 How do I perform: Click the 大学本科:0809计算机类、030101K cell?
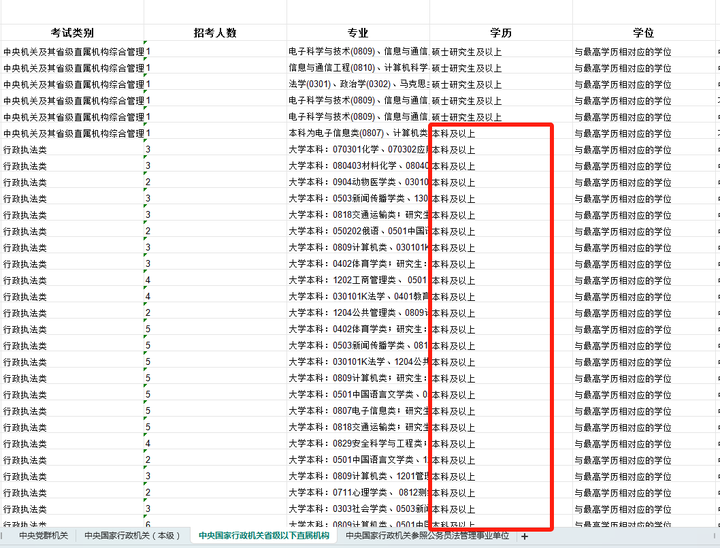(358, 248)
